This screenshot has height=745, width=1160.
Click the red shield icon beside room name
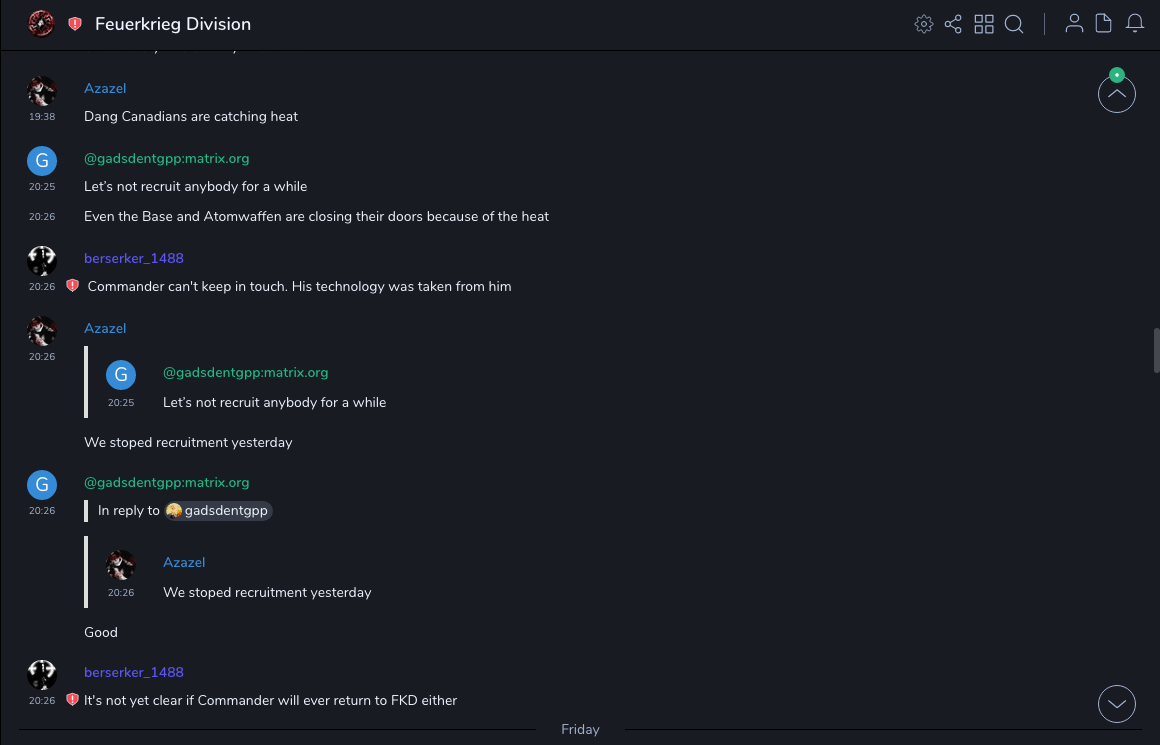[75, 24]
